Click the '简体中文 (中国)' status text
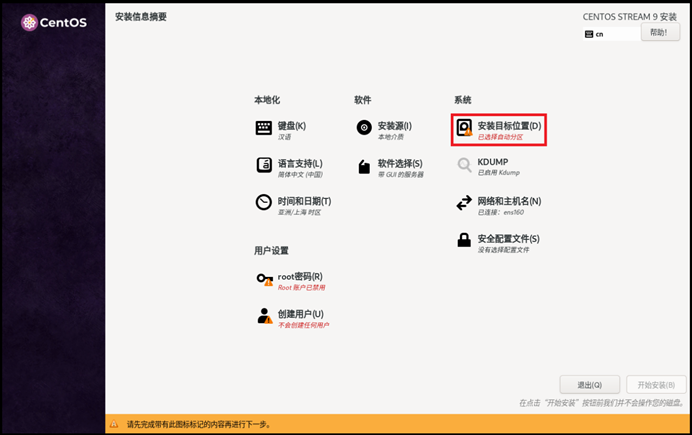Screen dimensions: 692x435 click(300, 175)
